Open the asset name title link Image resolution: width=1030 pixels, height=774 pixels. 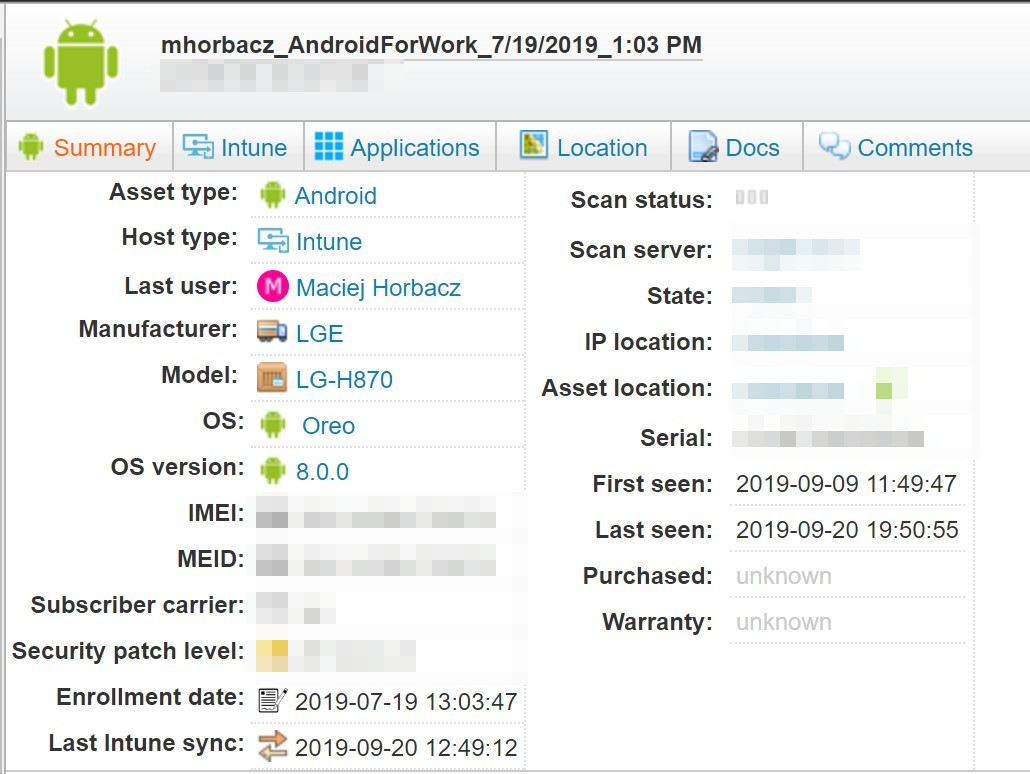tap(432, 45)
